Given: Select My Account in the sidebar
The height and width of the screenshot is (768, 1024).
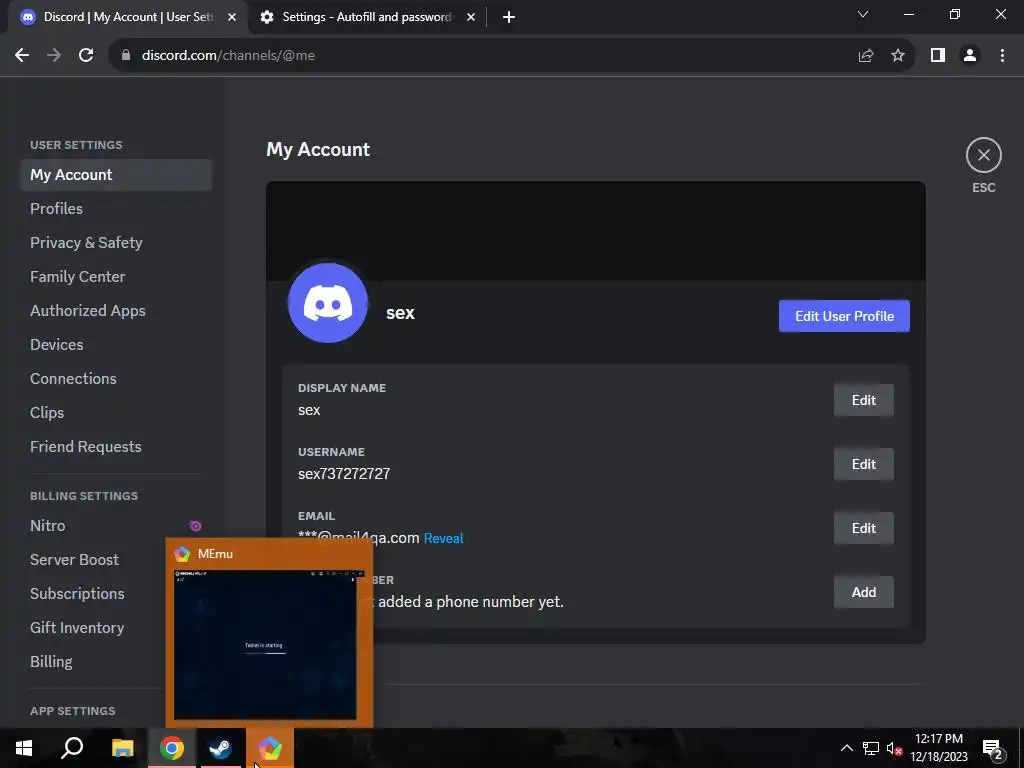Looking at the screenshot, I should pyautogui.click(x=116, y=175).
